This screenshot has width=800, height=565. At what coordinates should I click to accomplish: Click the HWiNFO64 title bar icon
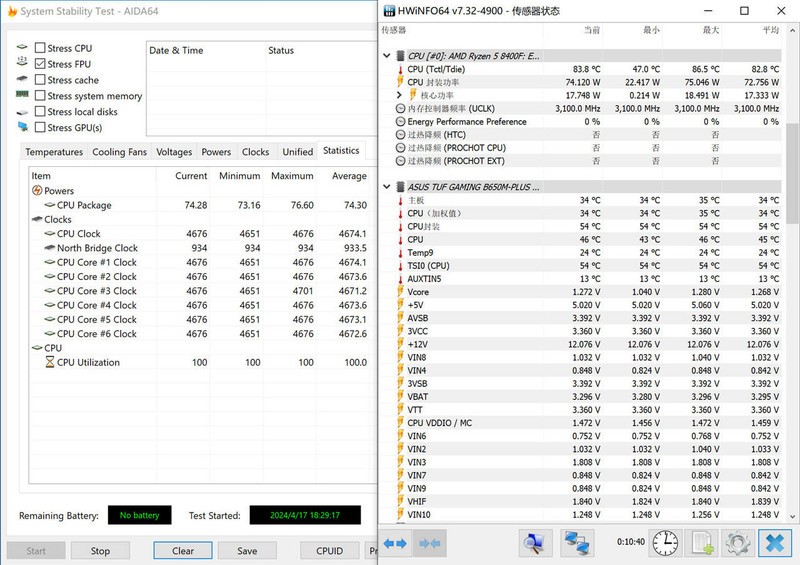click(x=389, y=11)
